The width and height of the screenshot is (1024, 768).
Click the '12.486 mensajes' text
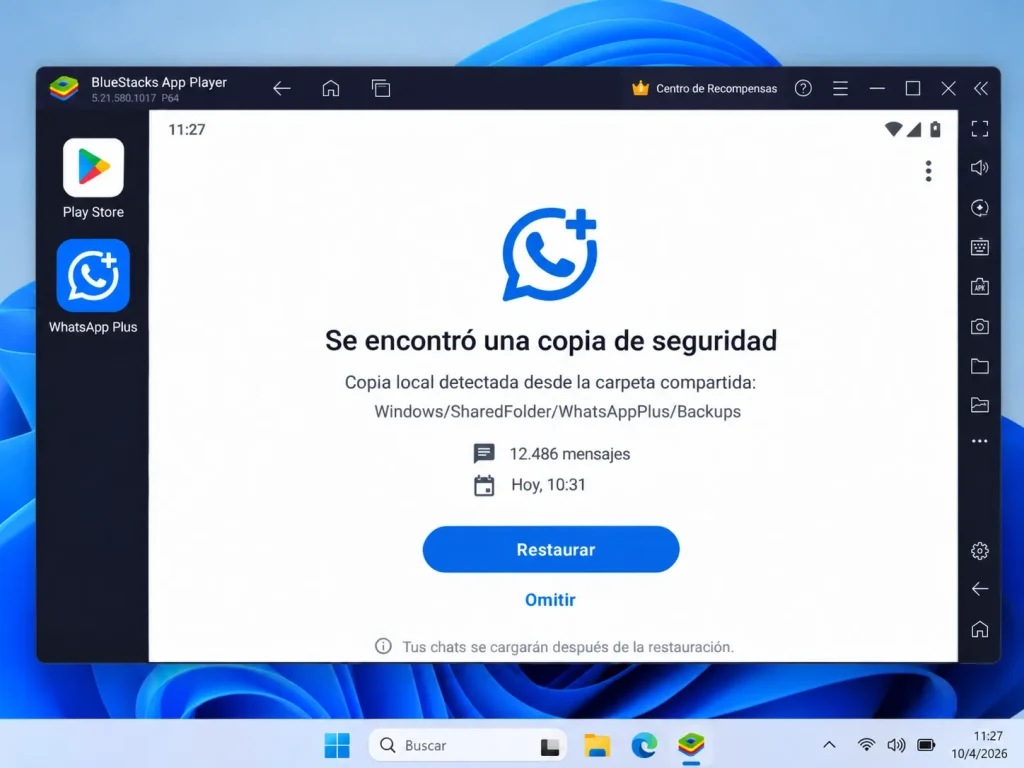click(x=569, y=454)
